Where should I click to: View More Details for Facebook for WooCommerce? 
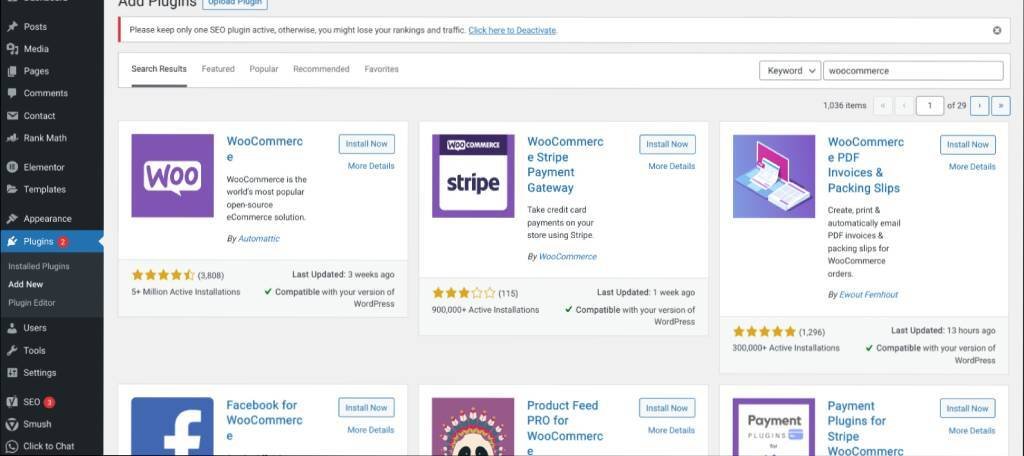(x=371, y=430)
